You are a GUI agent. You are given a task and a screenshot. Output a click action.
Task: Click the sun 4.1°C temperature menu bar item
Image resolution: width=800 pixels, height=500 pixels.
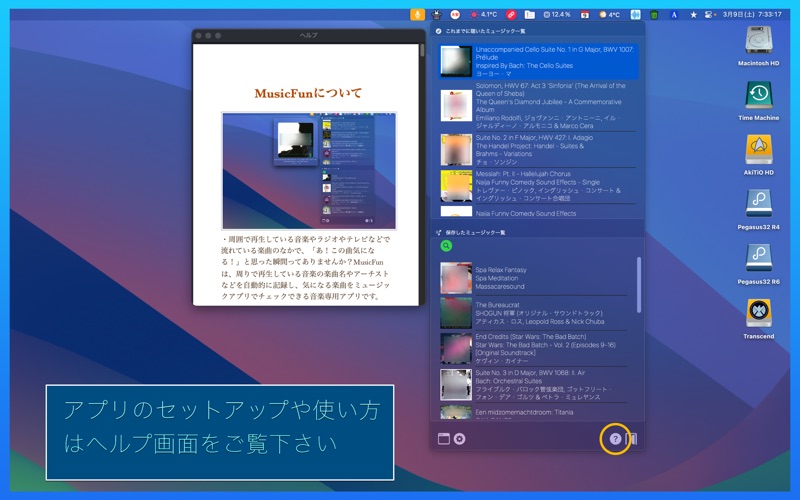pyautogui.click(x=484, y=14)
